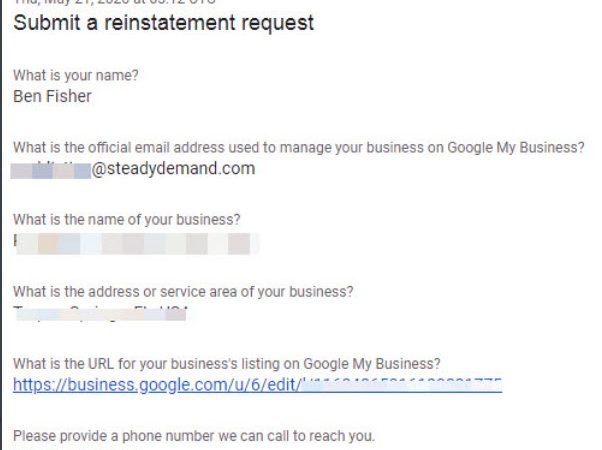Click the business listing URL question text
Image resolution: width=602 pixels, height=450 pixels.
(x=227, y=364)
